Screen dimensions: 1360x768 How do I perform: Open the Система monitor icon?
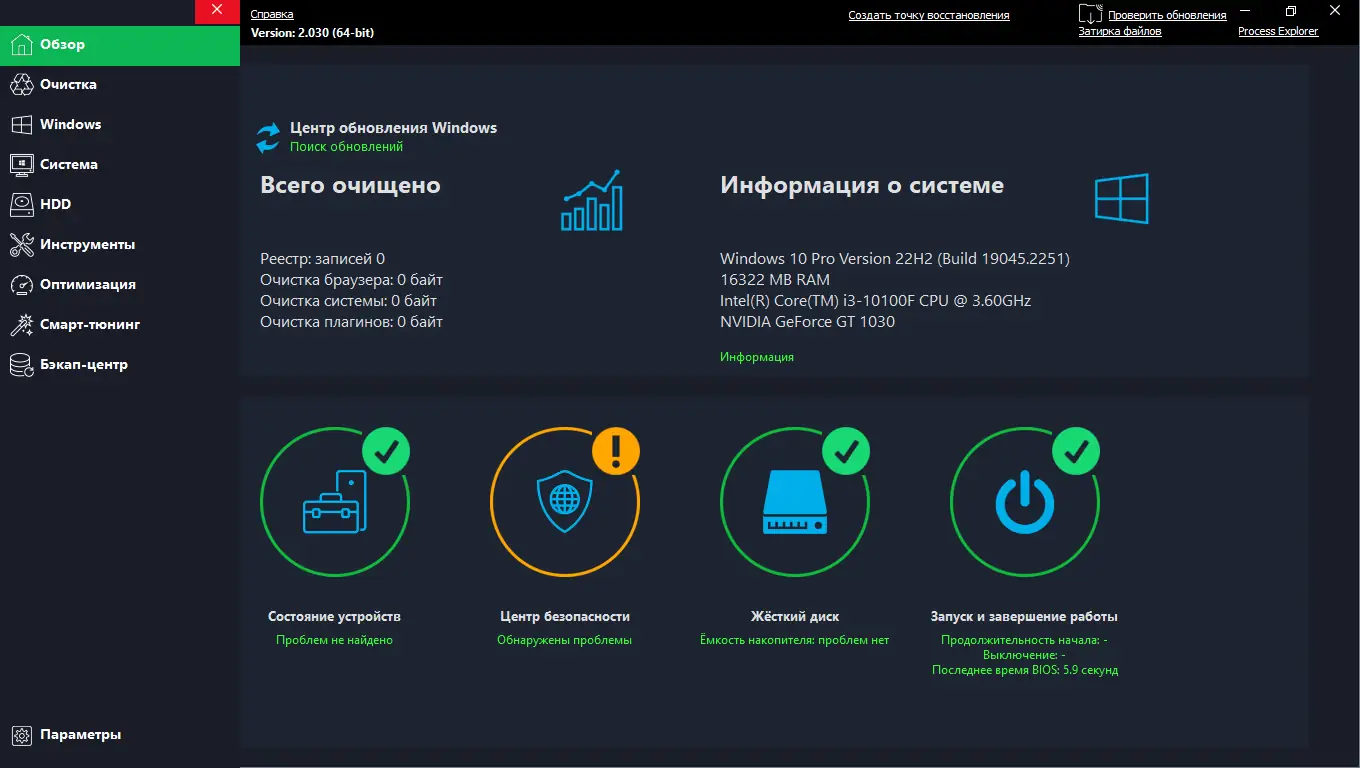tap(21, 165)
